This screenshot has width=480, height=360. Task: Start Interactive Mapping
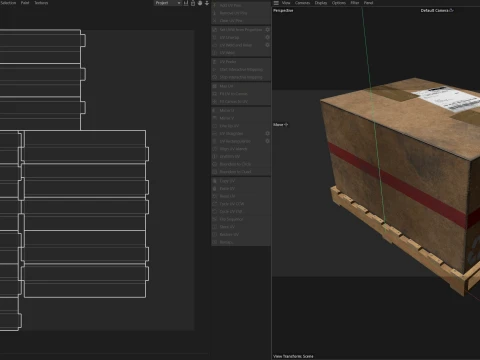241,69
